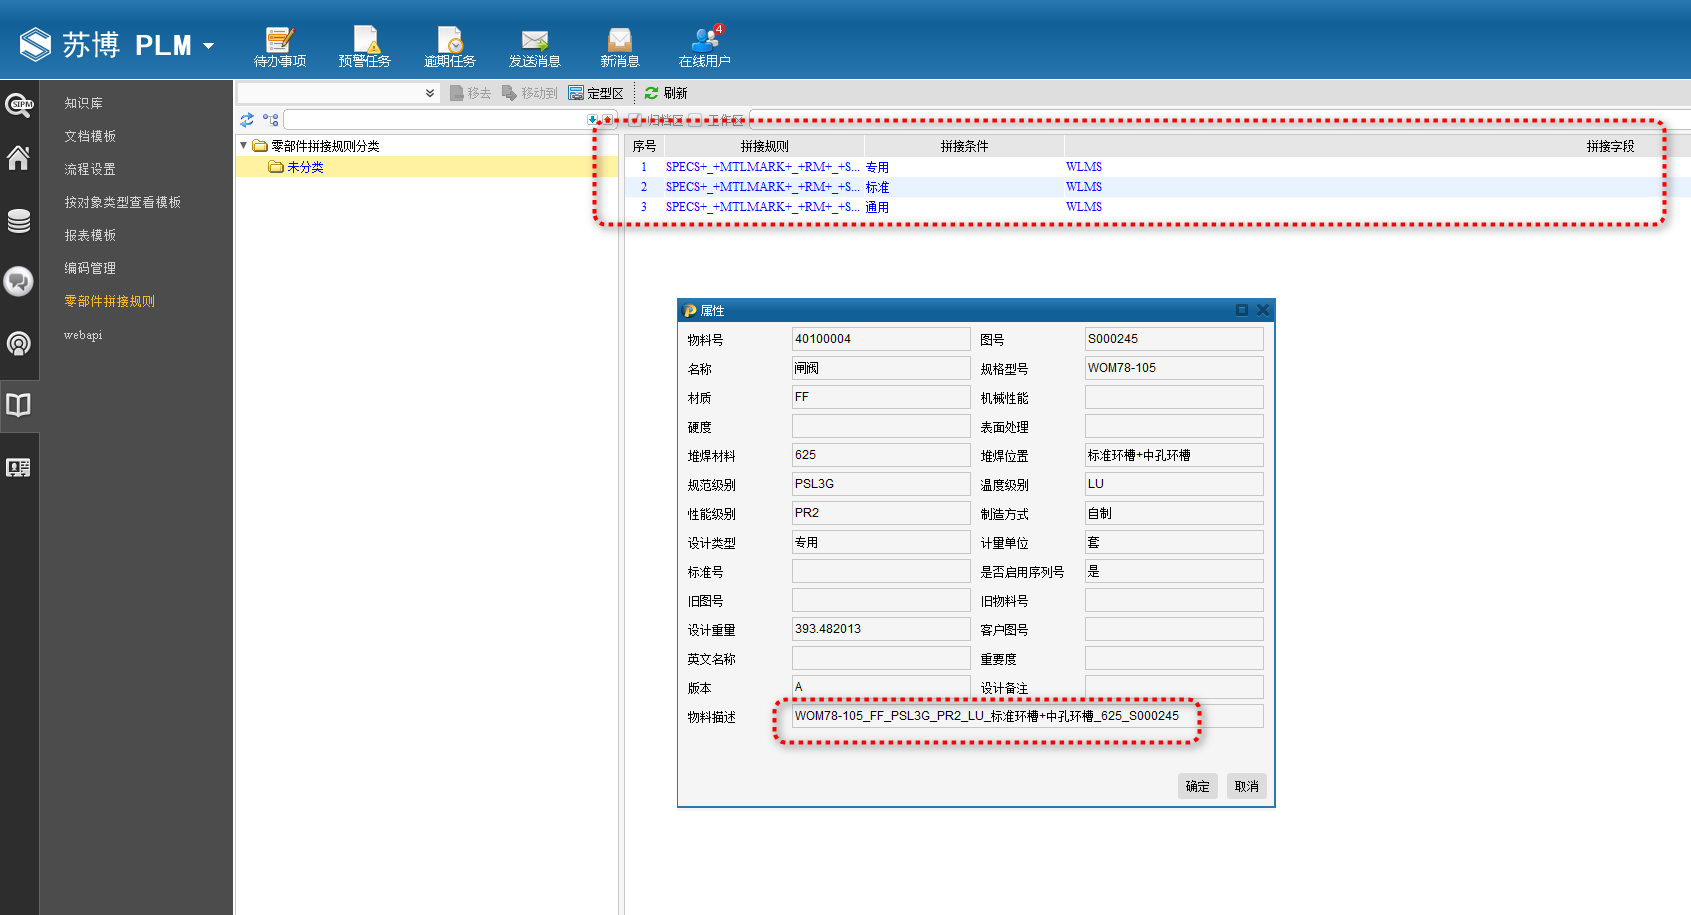
Task: Collapse the 零部件拼接规则分类 tree node
Action: tap(243, 146)
